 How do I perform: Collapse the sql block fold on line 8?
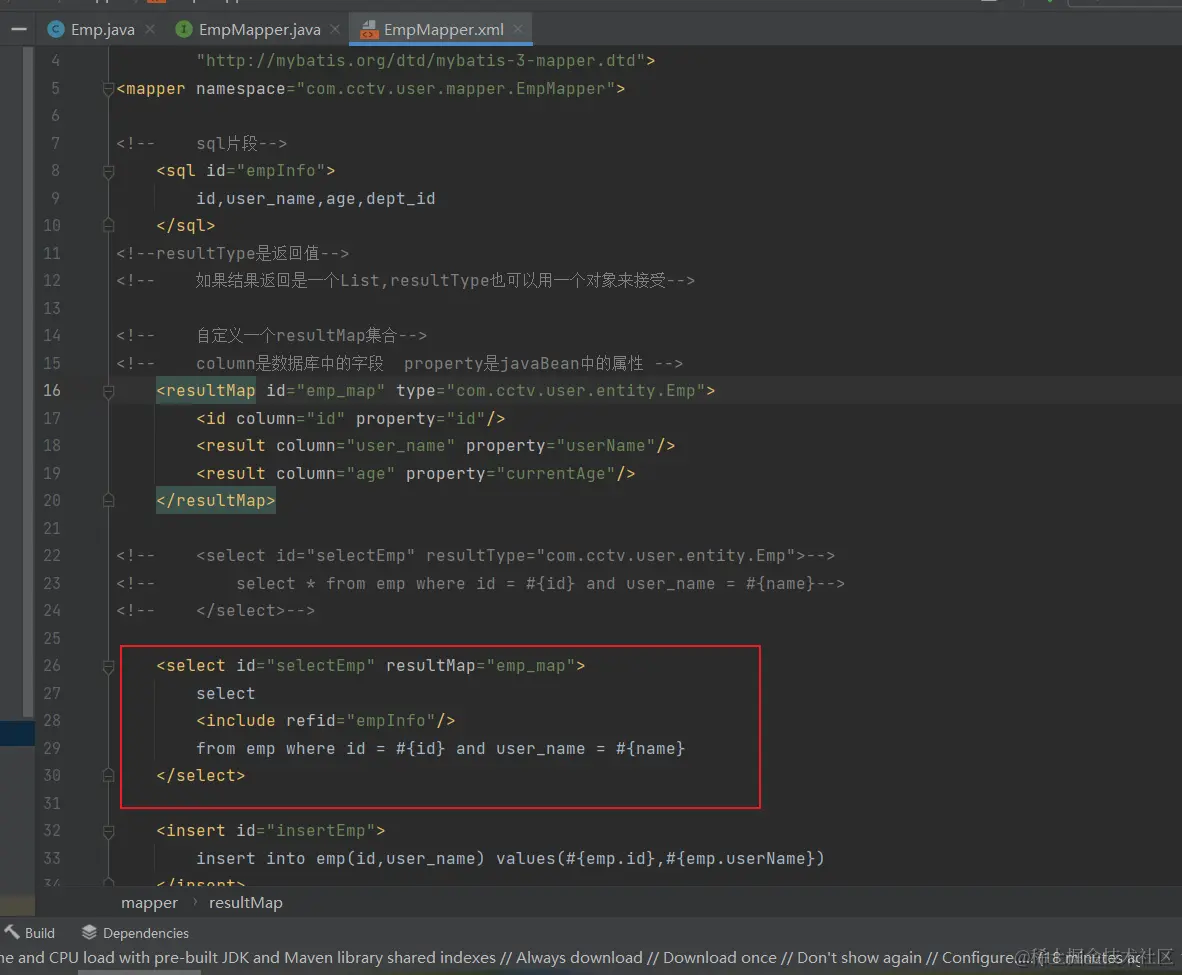click(108, 171)
